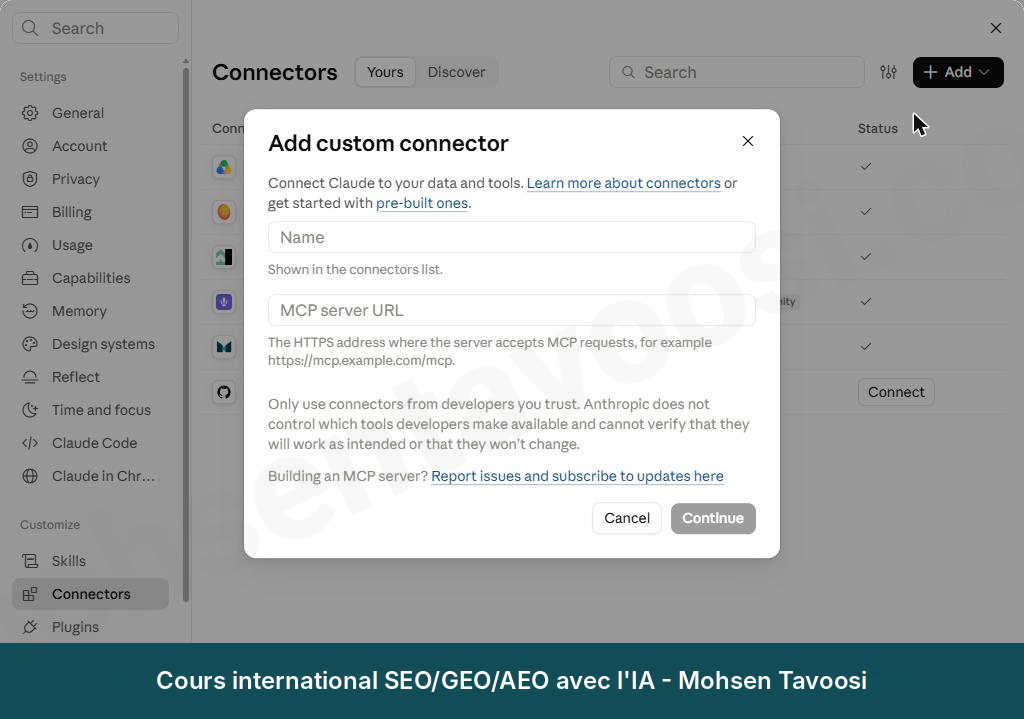Screen dimensions: 1024x719
Task: Open General settings
Action: point(90,113)
